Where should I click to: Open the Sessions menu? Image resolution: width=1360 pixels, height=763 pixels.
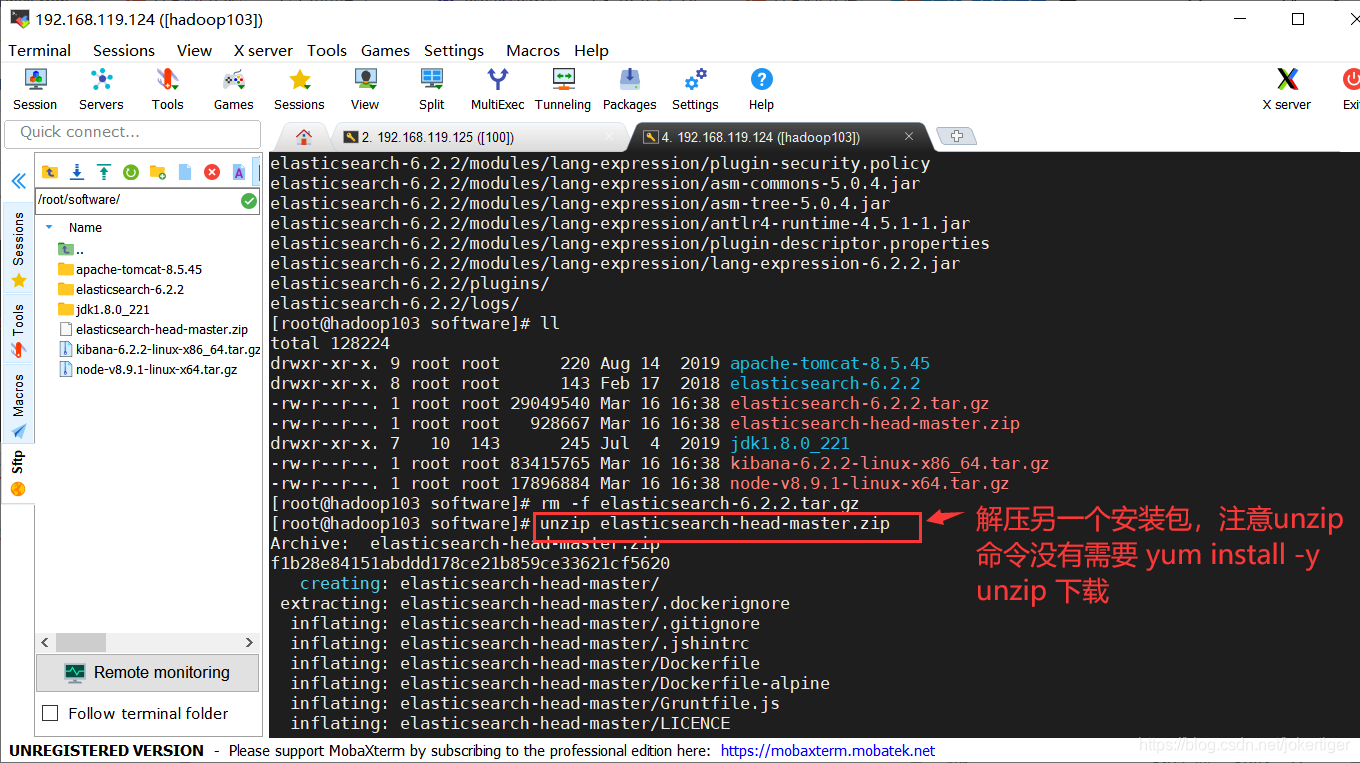124,50
